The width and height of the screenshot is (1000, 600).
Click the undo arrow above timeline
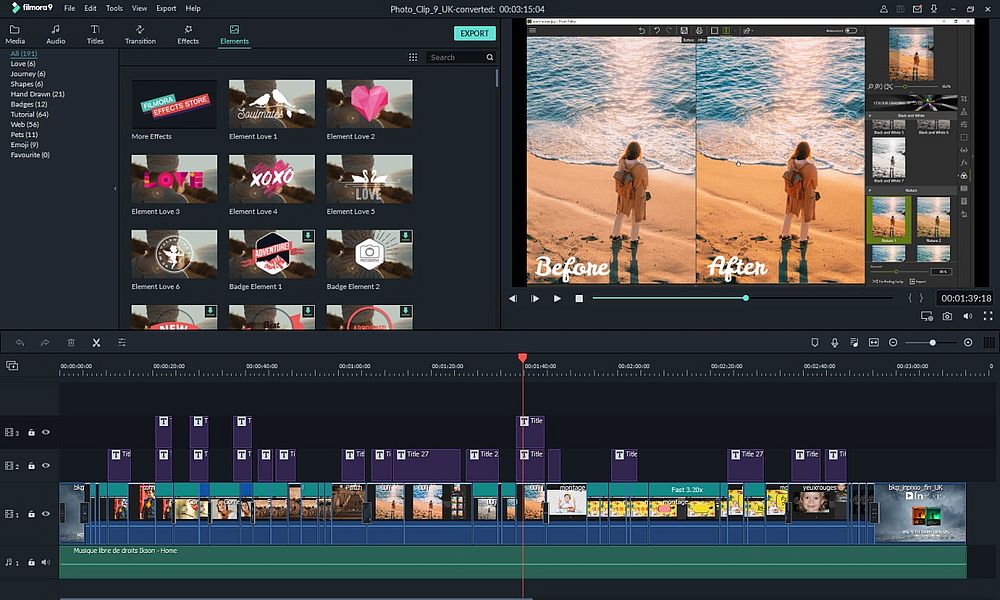[19, 342]
